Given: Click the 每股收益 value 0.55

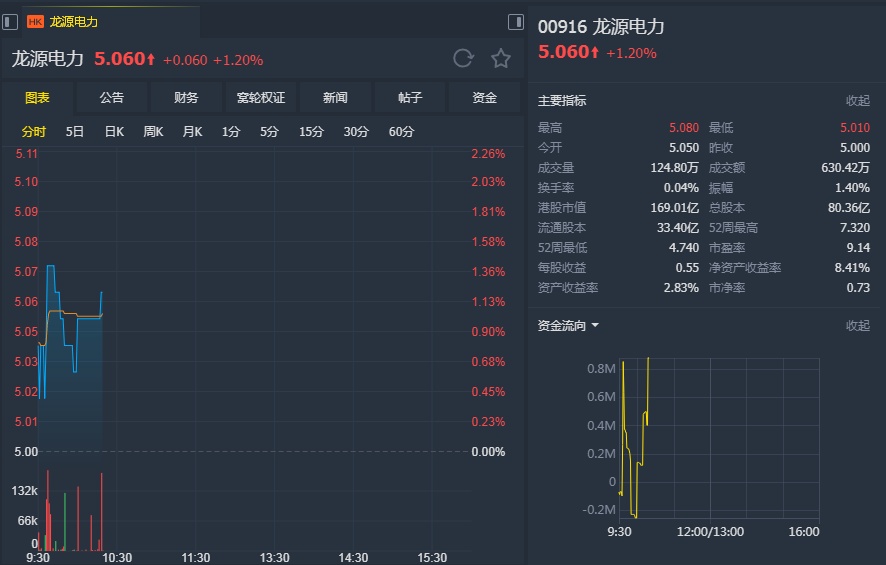Looking at the screenshot, I should pos(687,267).
